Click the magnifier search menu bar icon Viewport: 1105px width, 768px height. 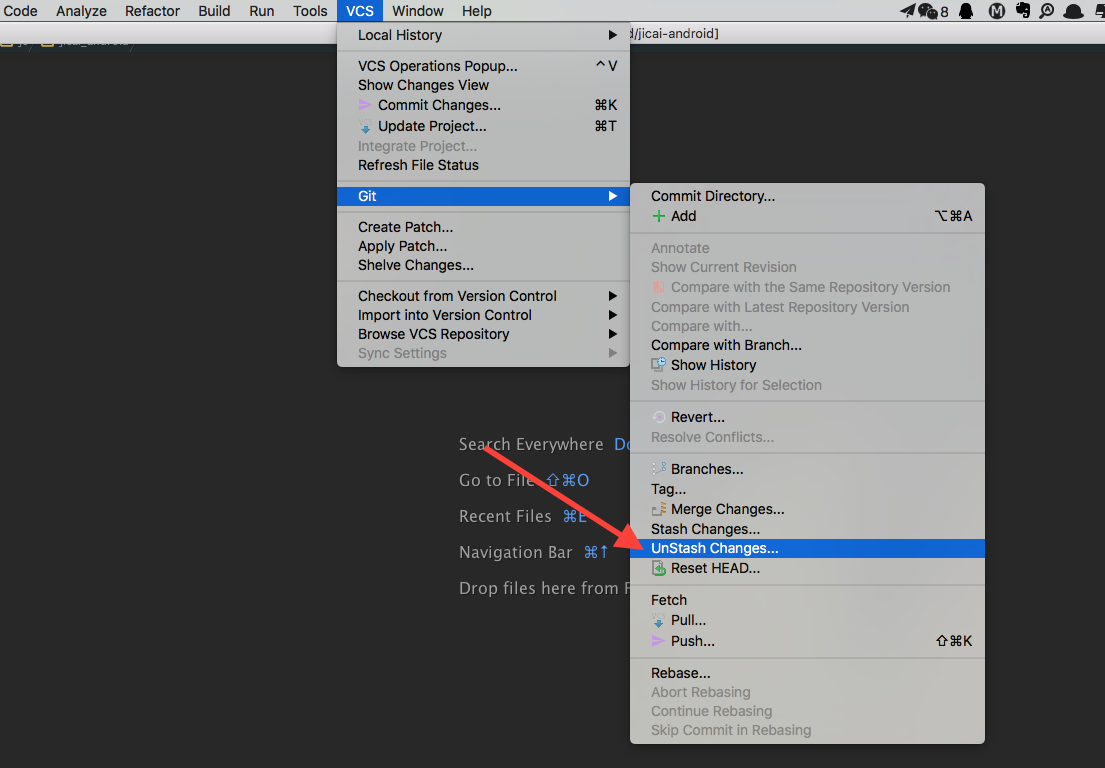click(x=1047, y=11)
